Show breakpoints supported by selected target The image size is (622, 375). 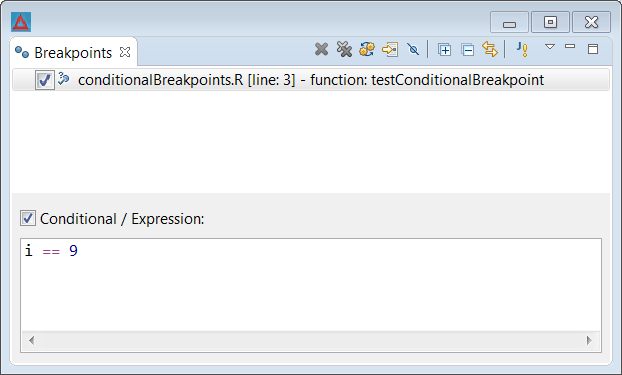pyautogui.click(x=367, y=50)
